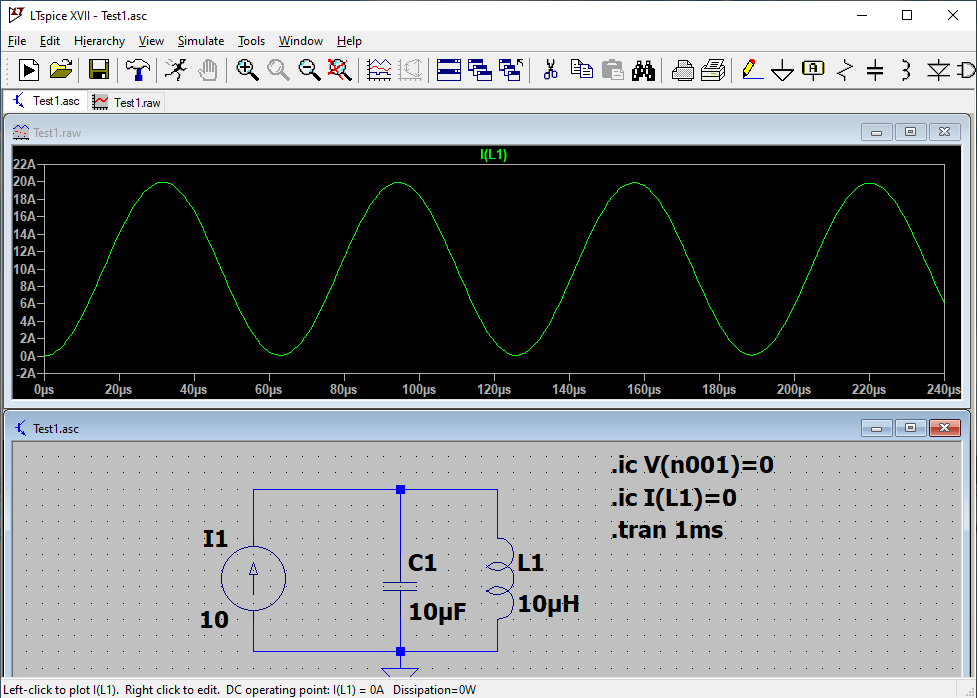Click the Zoom In magnifier icon
978x698 pixels.
[247, 70]
